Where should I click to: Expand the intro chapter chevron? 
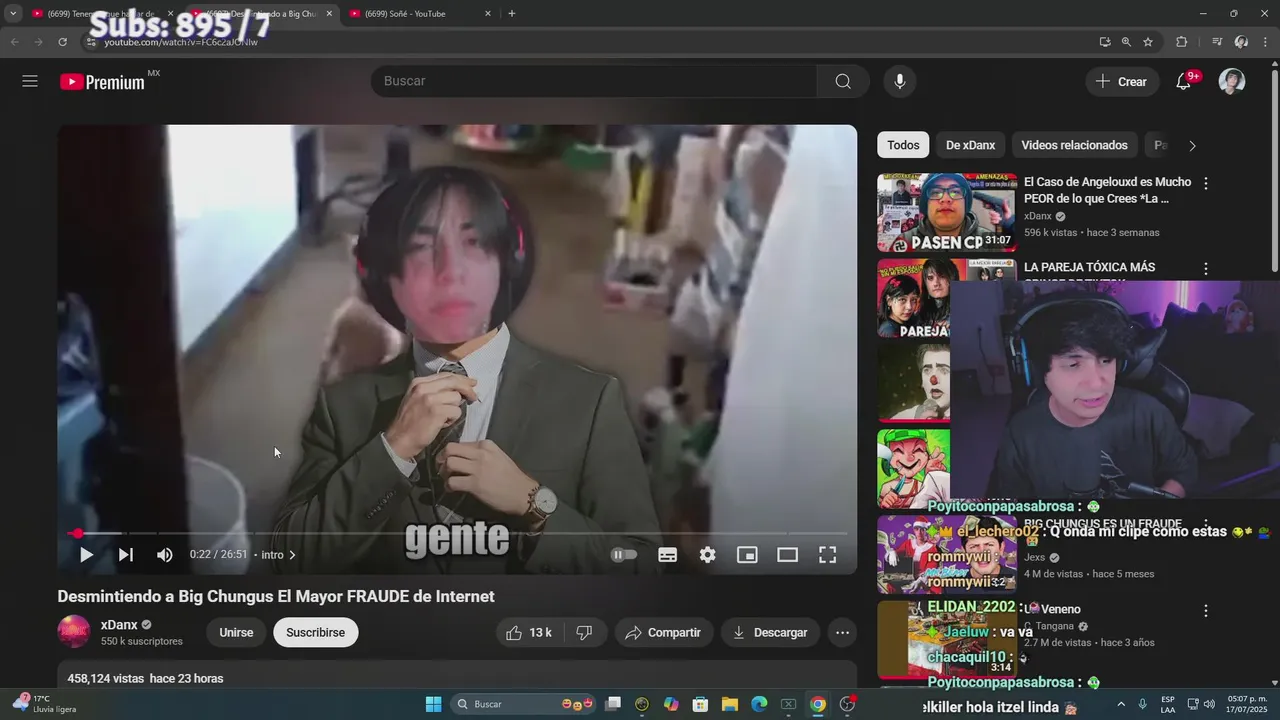pos(292,555)
